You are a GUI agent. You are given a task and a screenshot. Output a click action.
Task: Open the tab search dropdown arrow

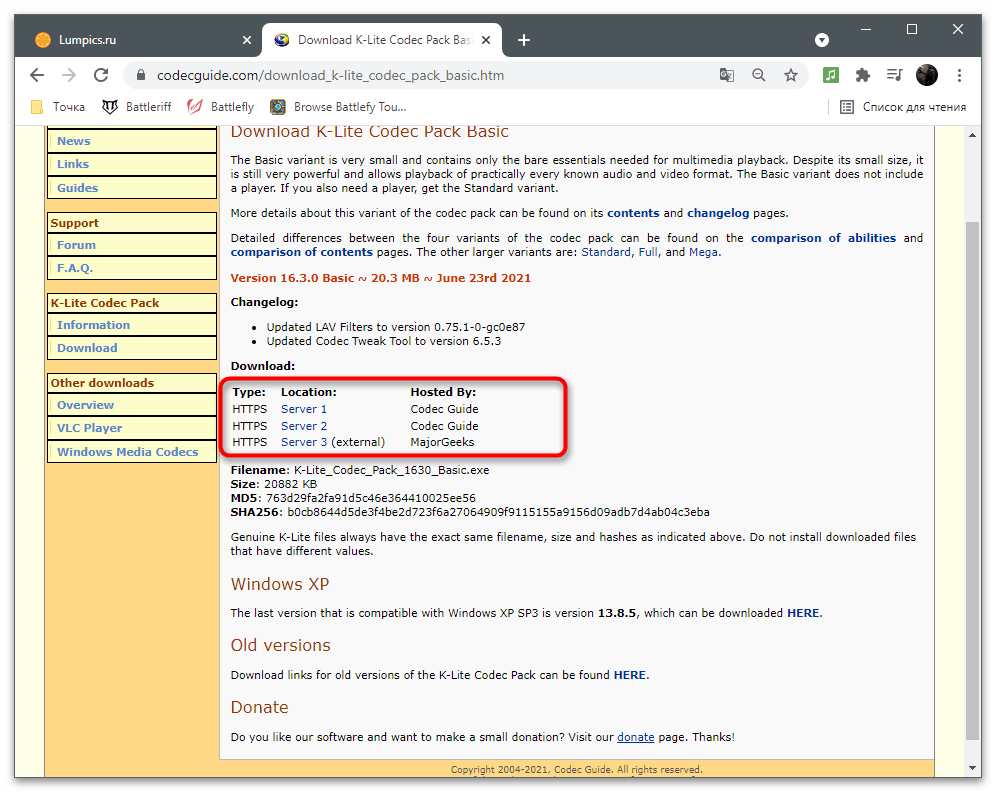(x=822, y=40)
